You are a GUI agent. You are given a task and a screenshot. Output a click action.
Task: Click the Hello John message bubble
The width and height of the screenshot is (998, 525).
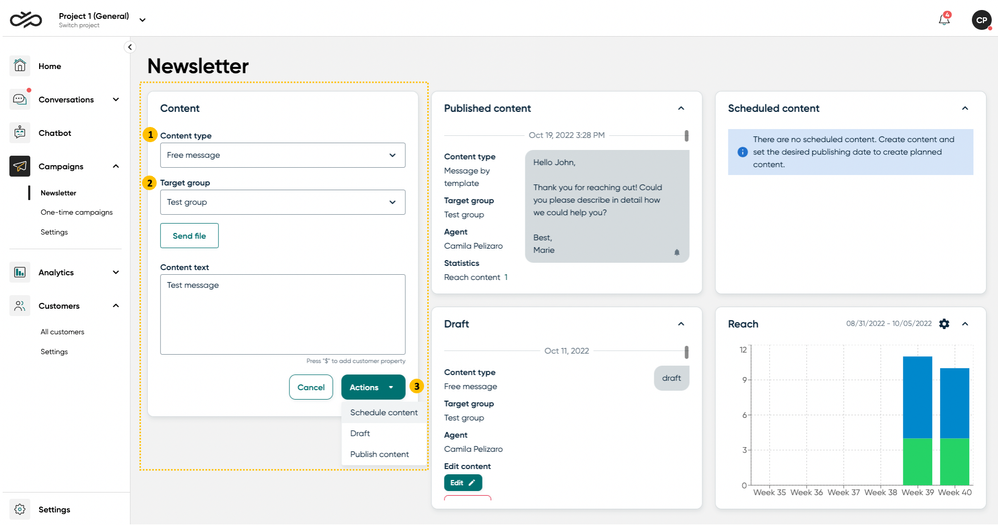(x=607, y=206)
